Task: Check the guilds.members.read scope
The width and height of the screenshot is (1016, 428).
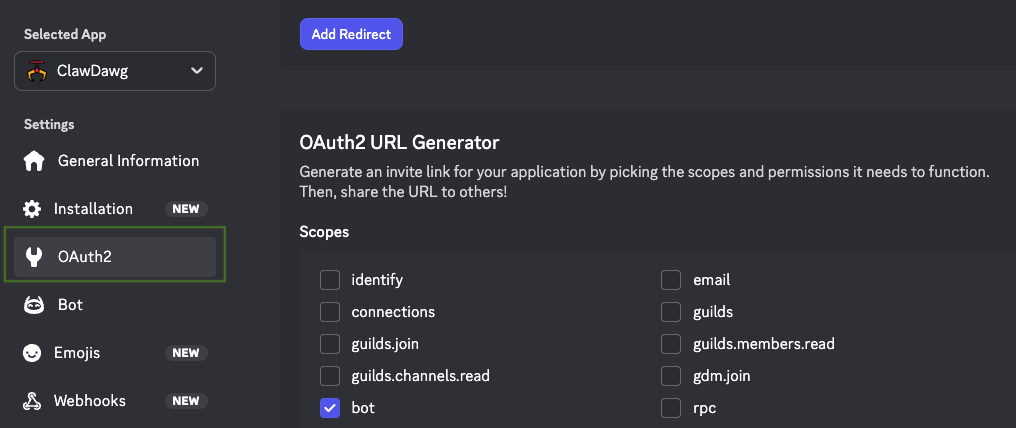Action: click(671, 344)
